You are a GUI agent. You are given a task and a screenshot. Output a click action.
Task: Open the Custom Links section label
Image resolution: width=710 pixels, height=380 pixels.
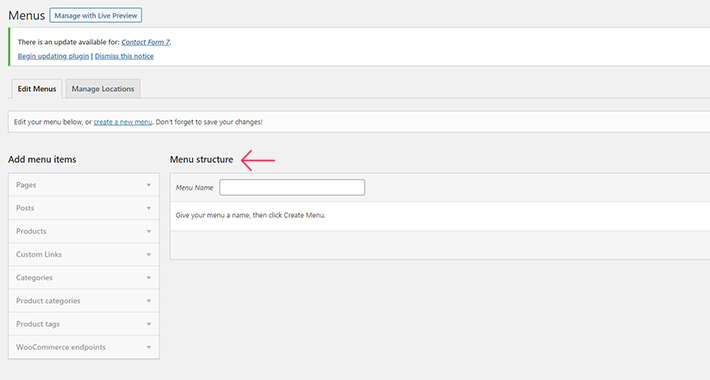pos(39,255)
